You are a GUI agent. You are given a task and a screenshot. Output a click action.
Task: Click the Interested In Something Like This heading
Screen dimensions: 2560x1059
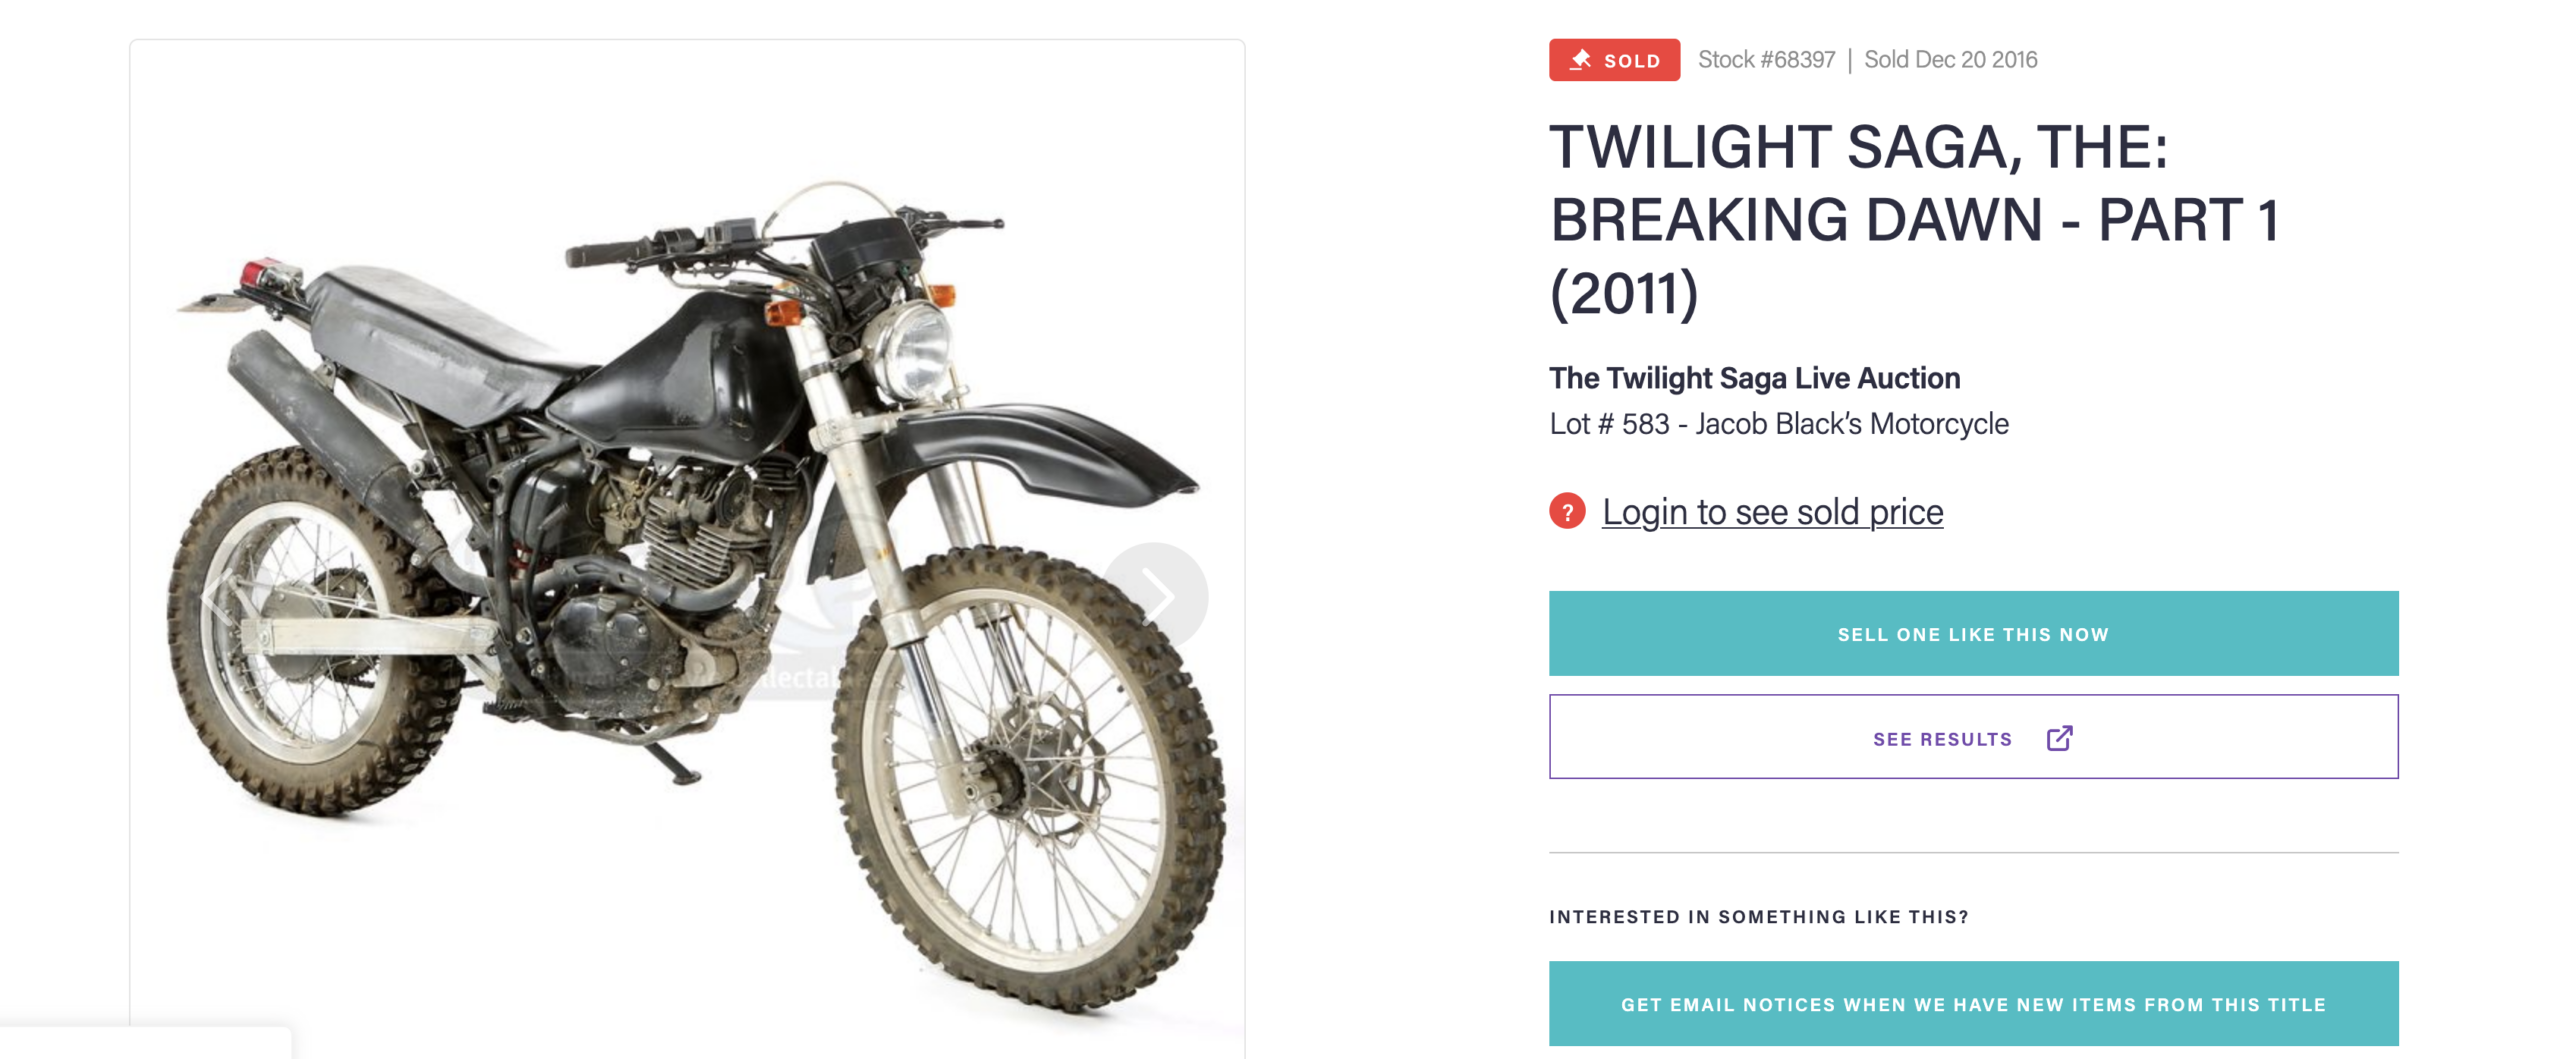coord(1758,916)
